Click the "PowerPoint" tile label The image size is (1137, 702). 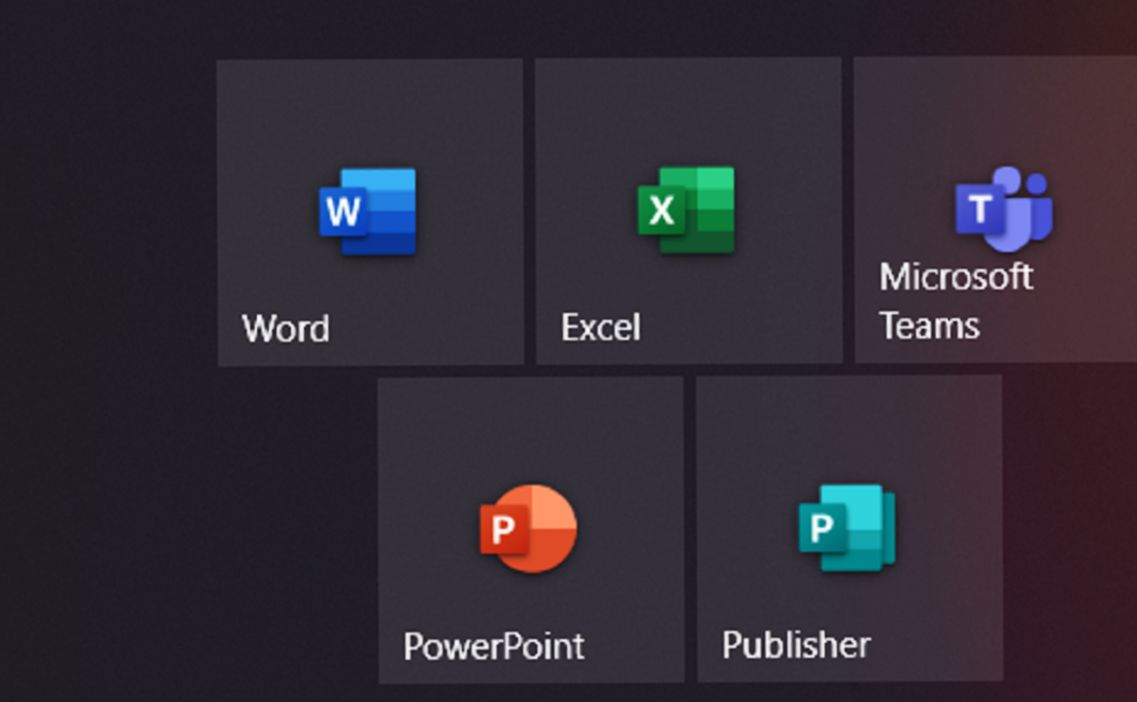[x=494, y=646]
